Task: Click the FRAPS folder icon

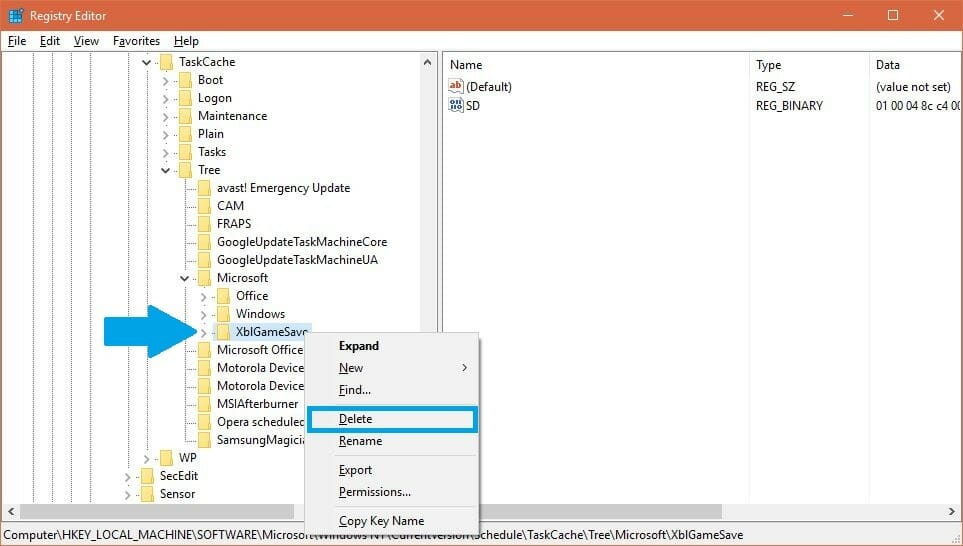Action: 205,224
